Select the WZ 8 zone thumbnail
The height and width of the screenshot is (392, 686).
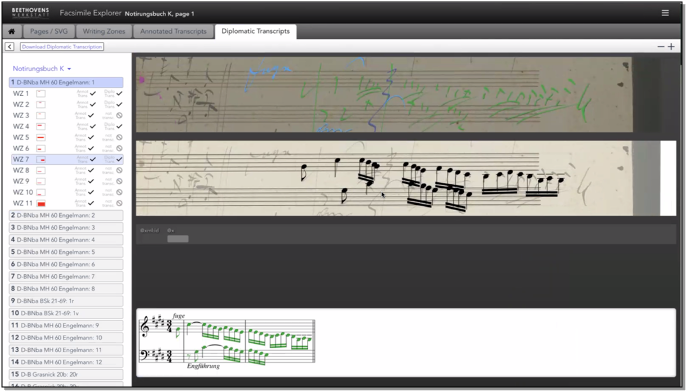pyautogui.click(x=41, y=170)
